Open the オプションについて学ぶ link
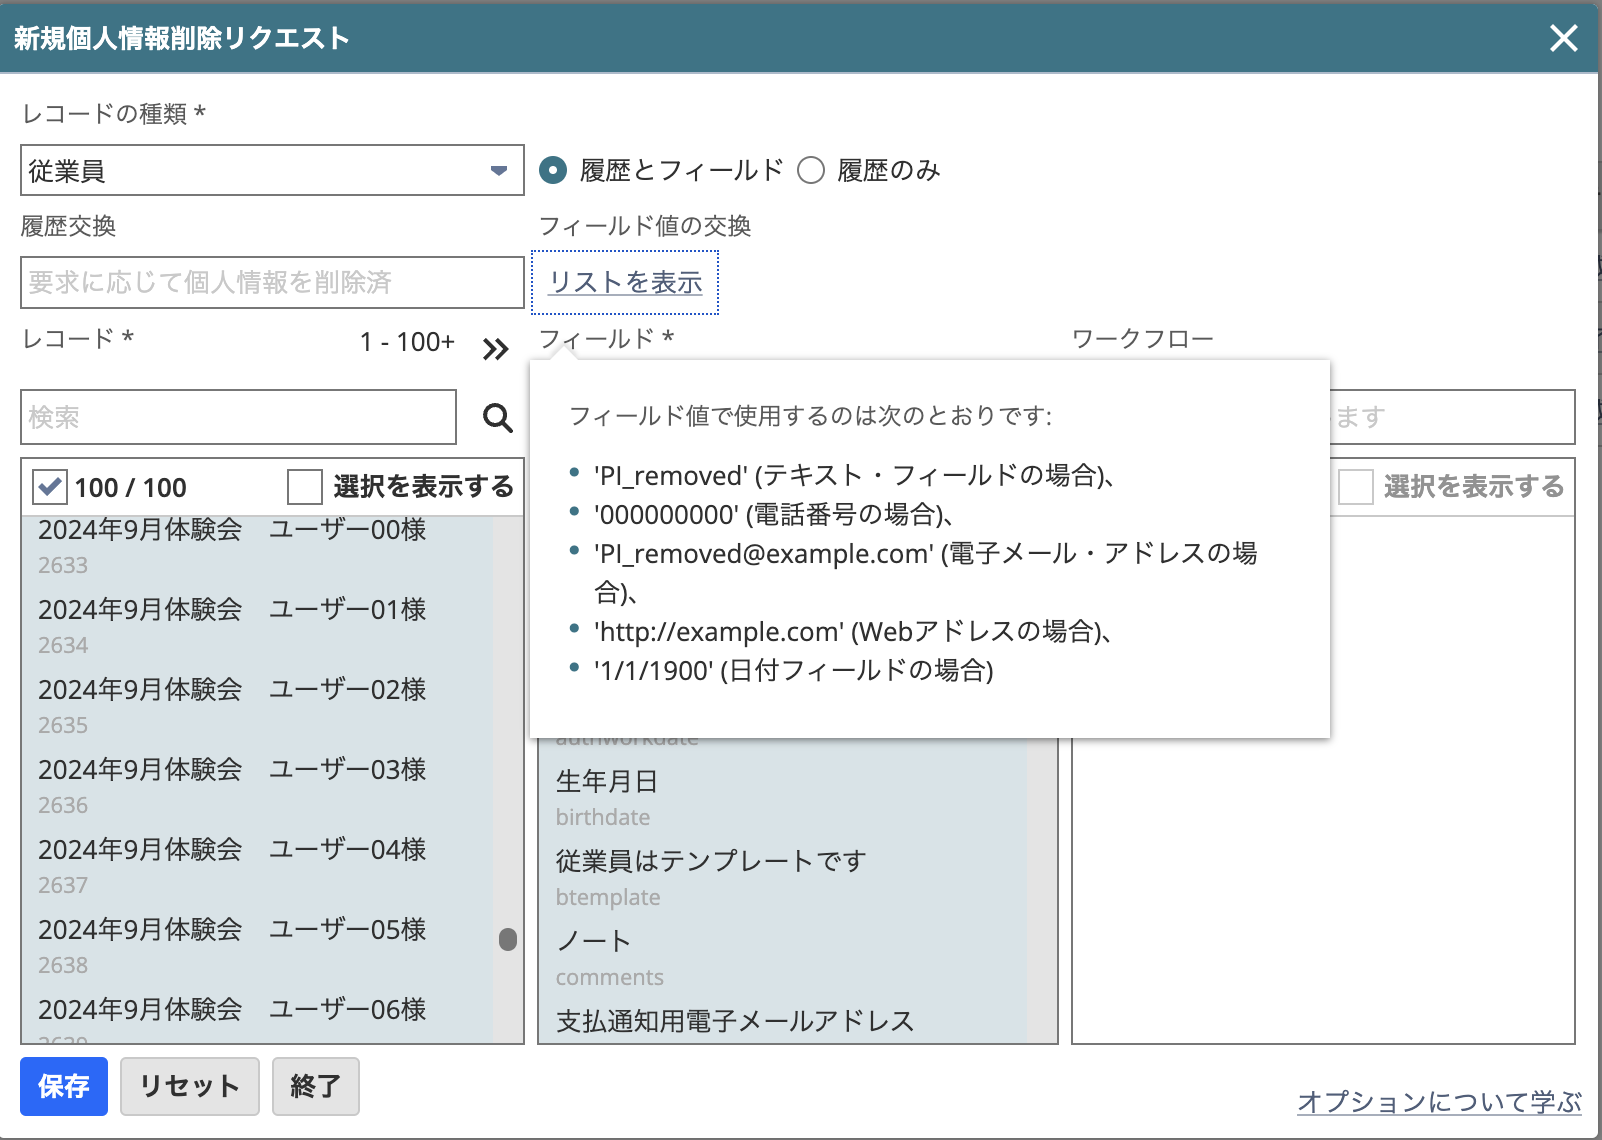1602x1140 pixels. coord(1438,1101)
